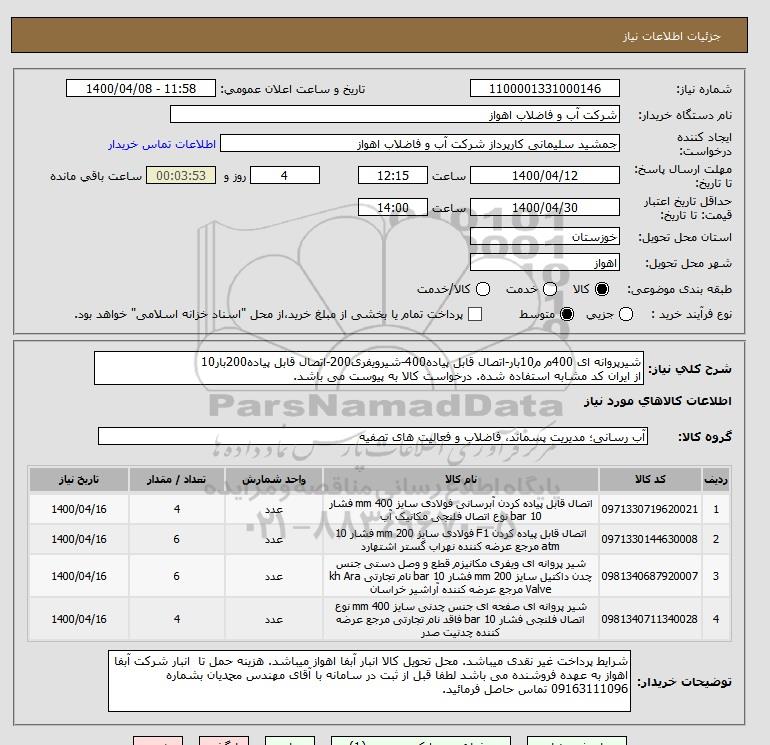Click the تعداد / مقدار column header
The width and height of the screenshot is (770, 745).
(177, 479)
